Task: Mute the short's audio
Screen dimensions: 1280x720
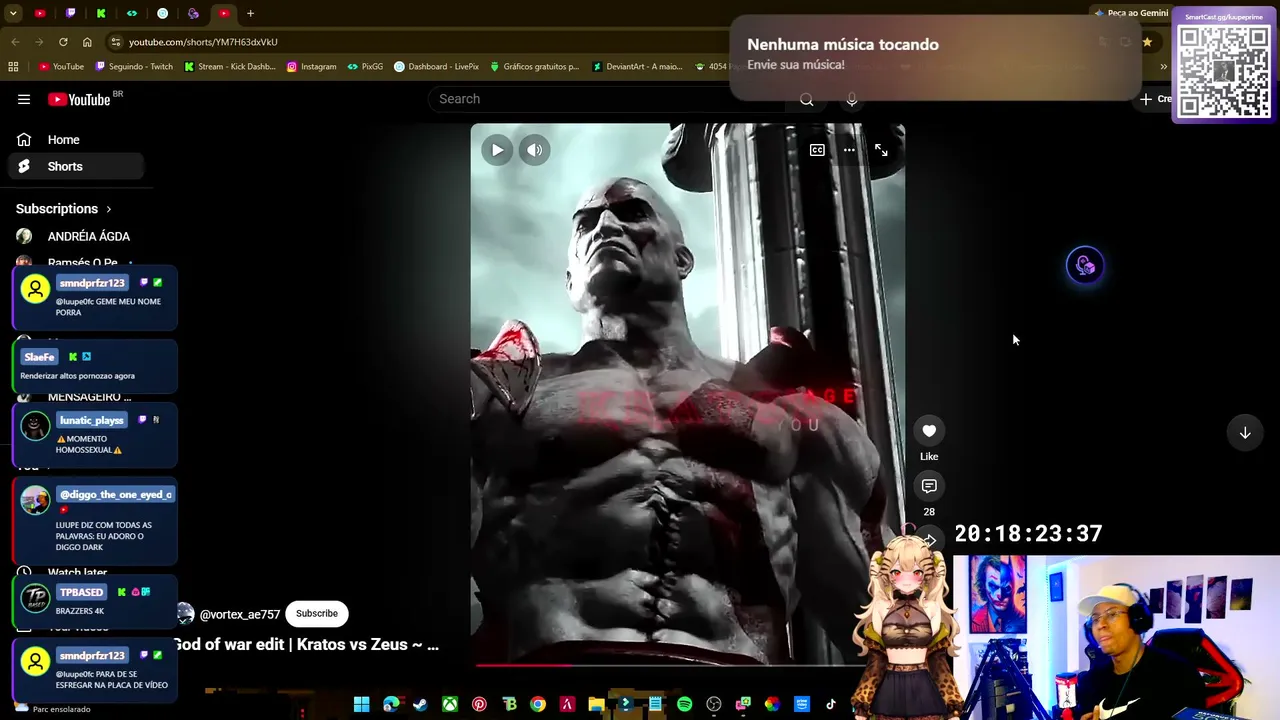Action: click(x=535, y=150)
